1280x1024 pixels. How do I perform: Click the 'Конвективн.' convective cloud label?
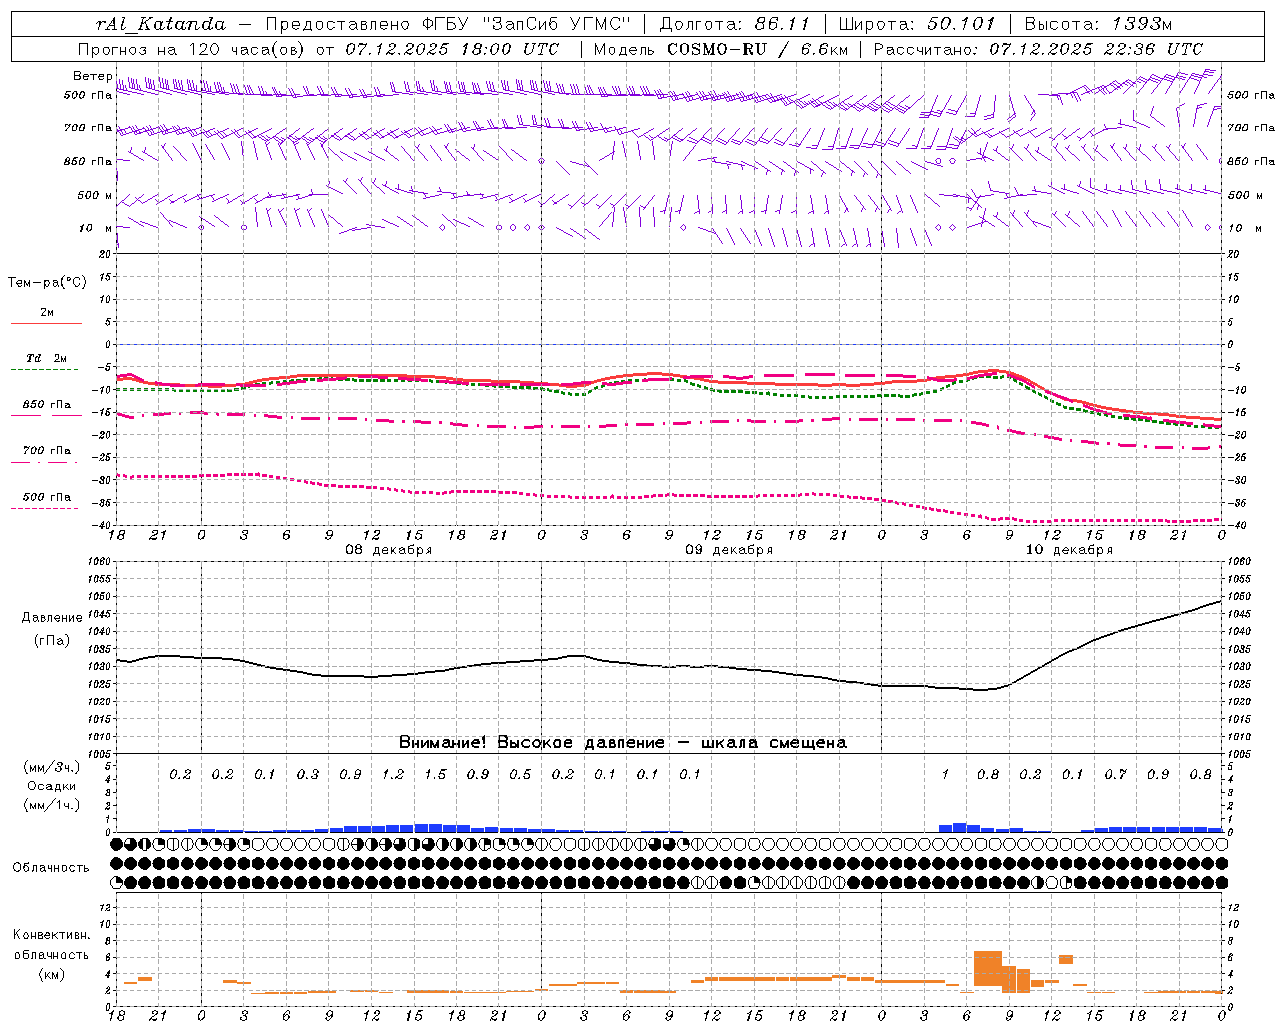[51, 935]
